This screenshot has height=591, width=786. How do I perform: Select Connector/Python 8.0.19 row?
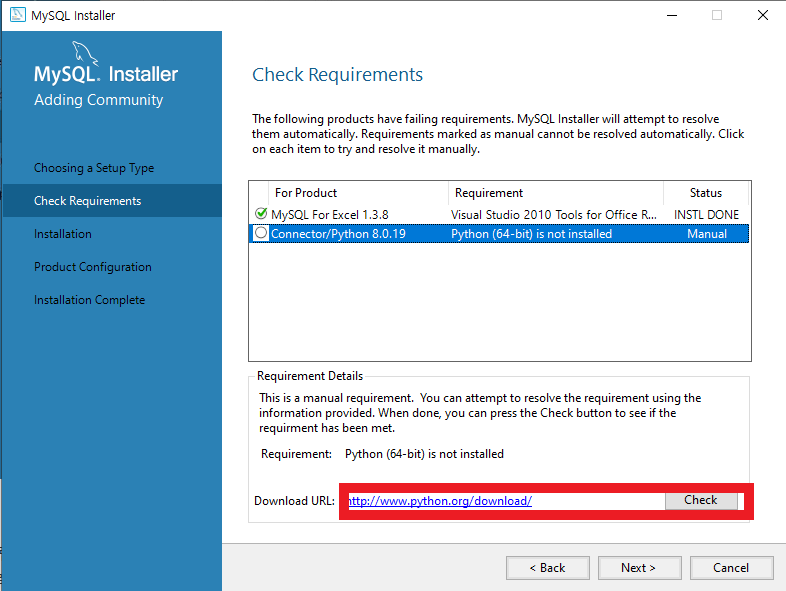pyautogui.click(x=498, y=234)
